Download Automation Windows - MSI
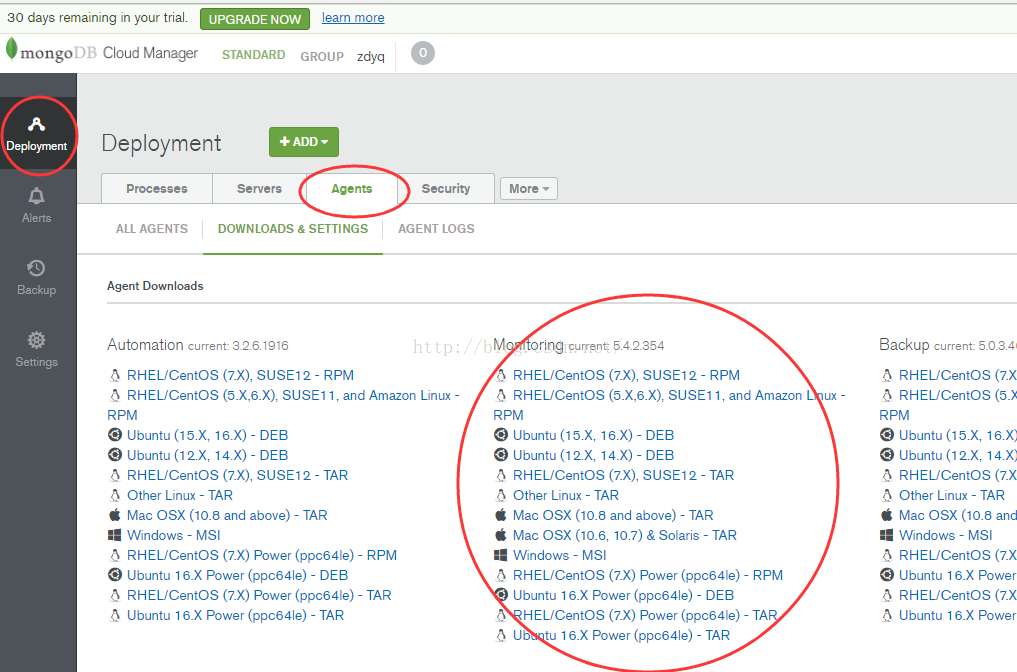 coord(174,536)
